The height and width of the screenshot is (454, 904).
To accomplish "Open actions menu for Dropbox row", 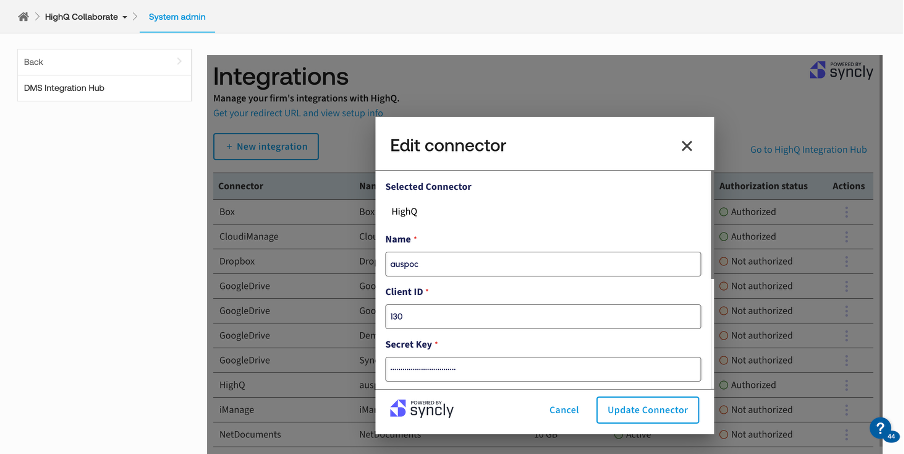I will (x=846, y=261).
